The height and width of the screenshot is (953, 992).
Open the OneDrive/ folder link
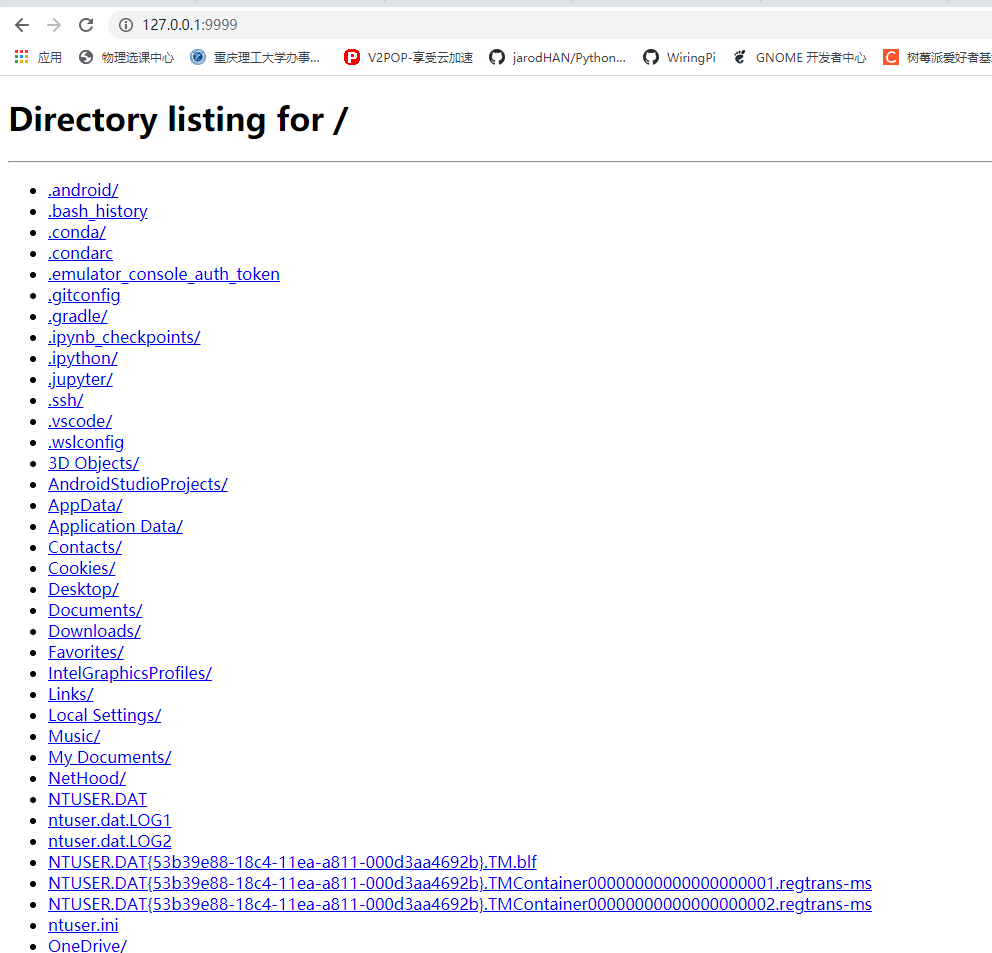click(87, 945)
